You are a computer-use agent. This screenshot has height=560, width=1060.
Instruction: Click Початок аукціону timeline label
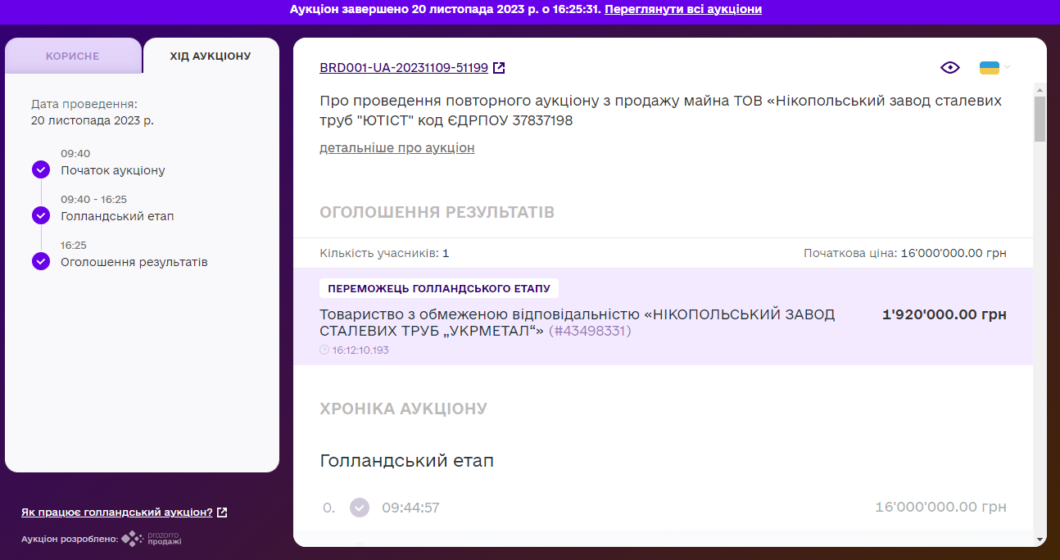(113, 170)
